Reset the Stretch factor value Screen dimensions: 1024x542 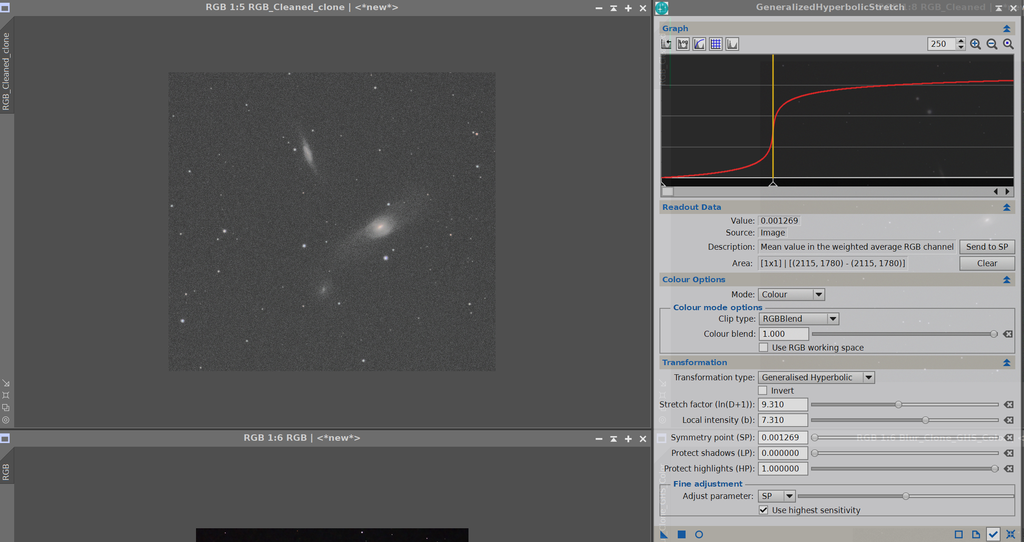[1008, 405]
